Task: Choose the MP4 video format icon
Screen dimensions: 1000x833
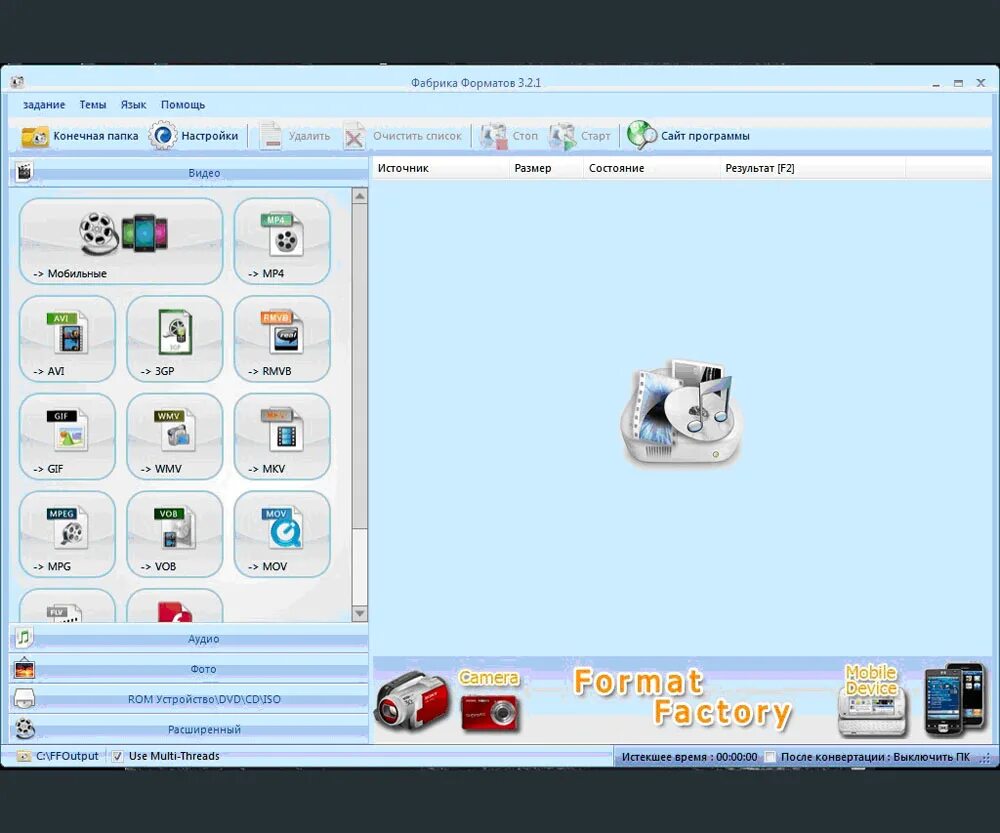Action: 282,241
